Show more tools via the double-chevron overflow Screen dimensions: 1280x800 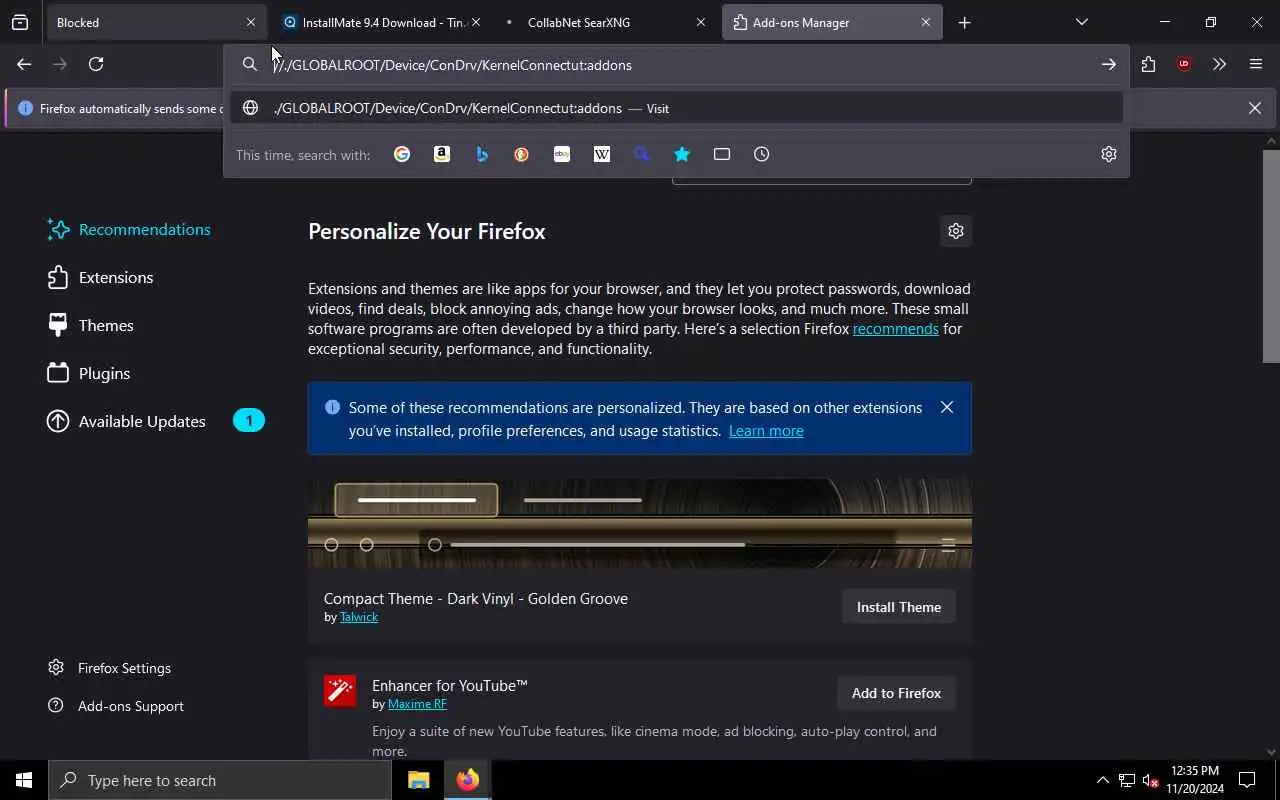tap(1219, 64)
